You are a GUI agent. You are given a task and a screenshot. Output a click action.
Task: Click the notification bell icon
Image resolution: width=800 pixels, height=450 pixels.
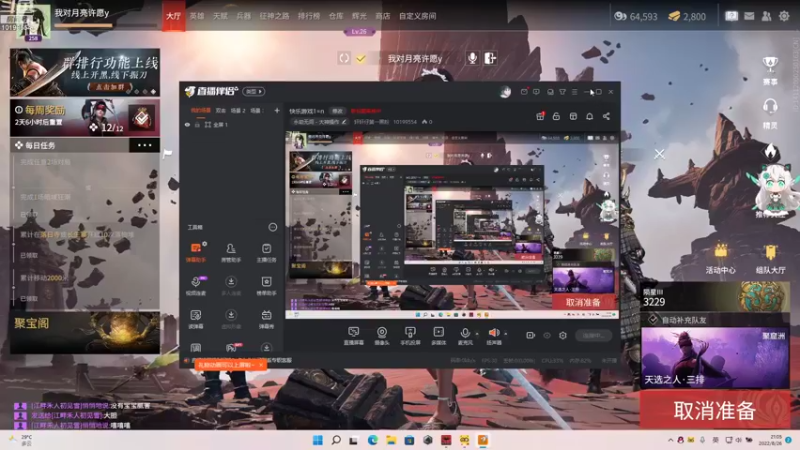(x=589, y=116)
